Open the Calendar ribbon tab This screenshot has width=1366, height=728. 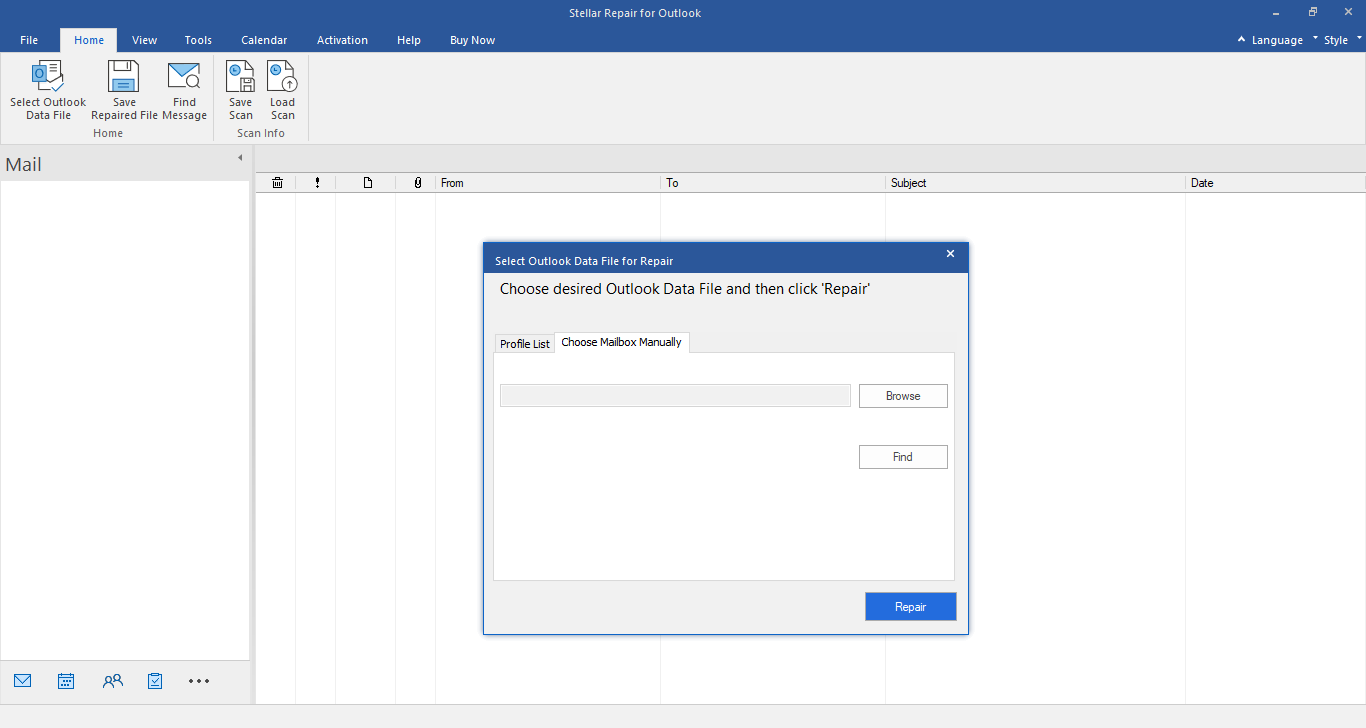(x=264, y=40)
